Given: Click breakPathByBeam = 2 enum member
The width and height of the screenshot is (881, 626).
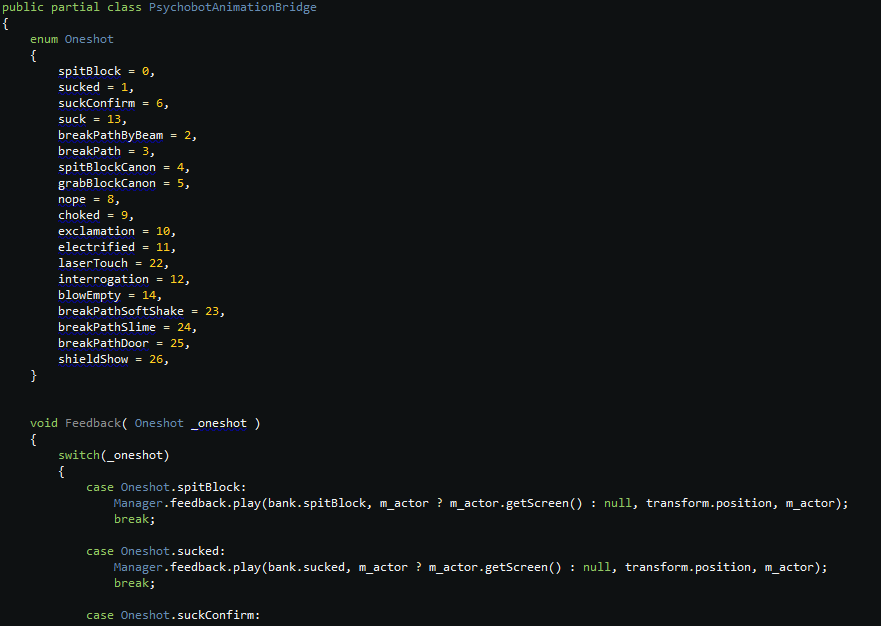Looking at the screenshot, I should (x=128, y=135).
